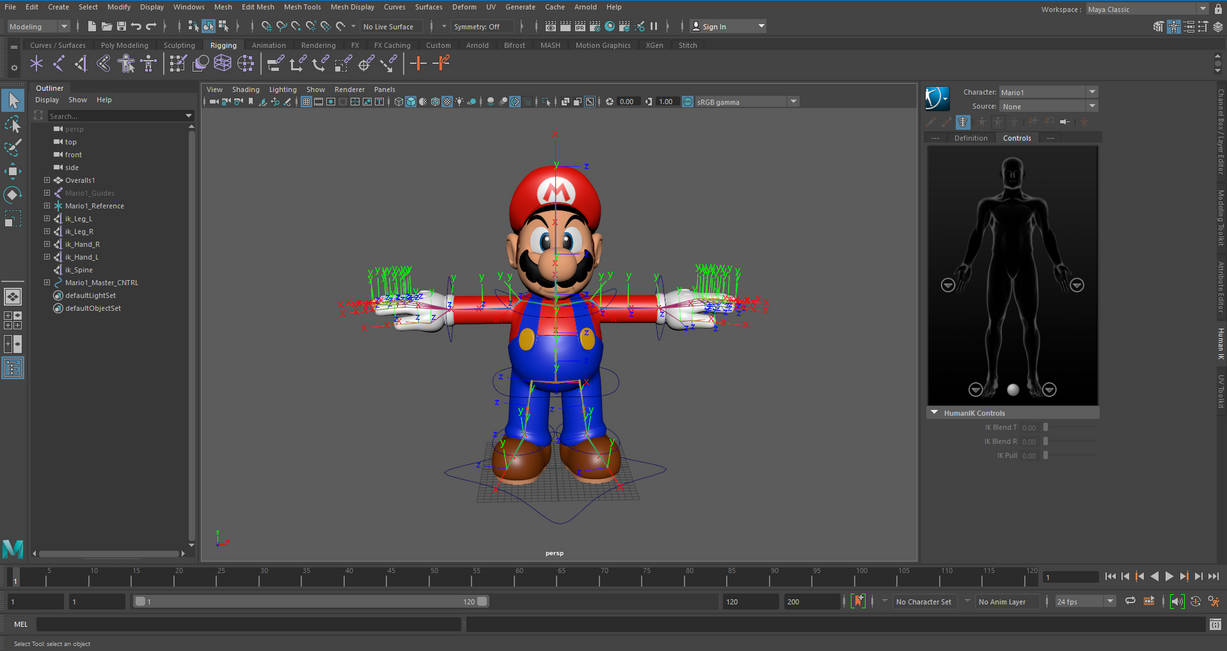This screenshot has width=1227, height=651.
Task: Toggle four-view panel layout button
Action: (x=12, y=320)
